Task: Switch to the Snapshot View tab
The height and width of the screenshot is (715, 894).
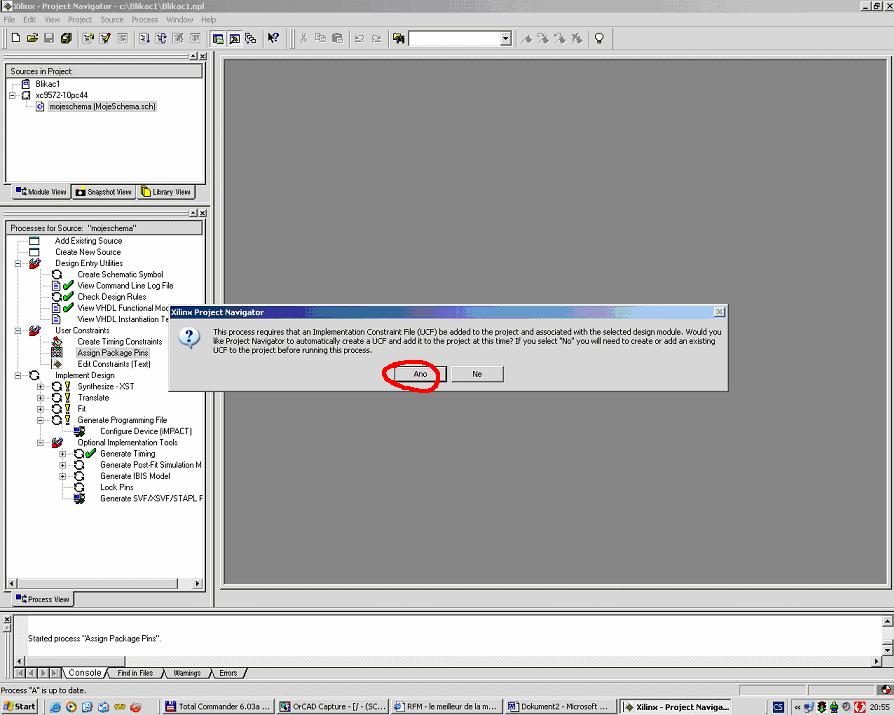Action: [x=104, y=192]
